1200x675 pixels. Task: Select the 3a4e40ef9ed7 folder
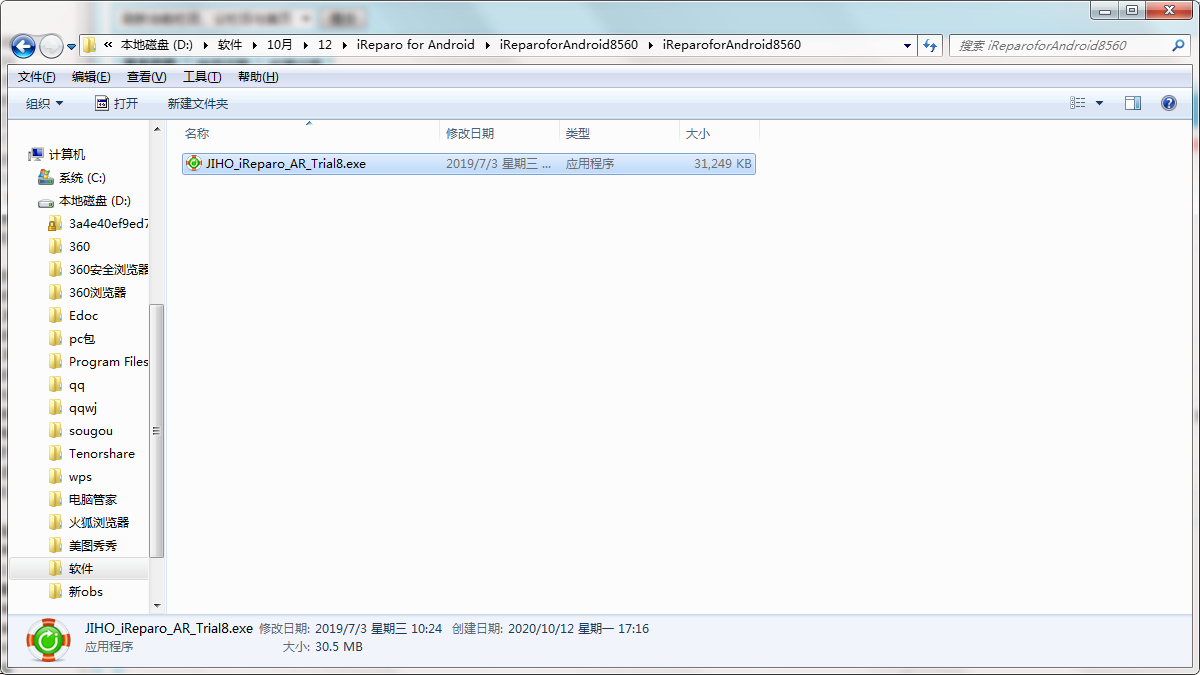[x=109, y=223]
